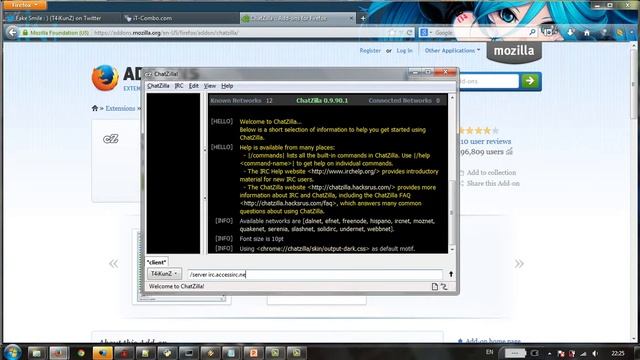Click the star rating of the add-on
The width and height of the screenshot is (640, 360).
point(478,131)
